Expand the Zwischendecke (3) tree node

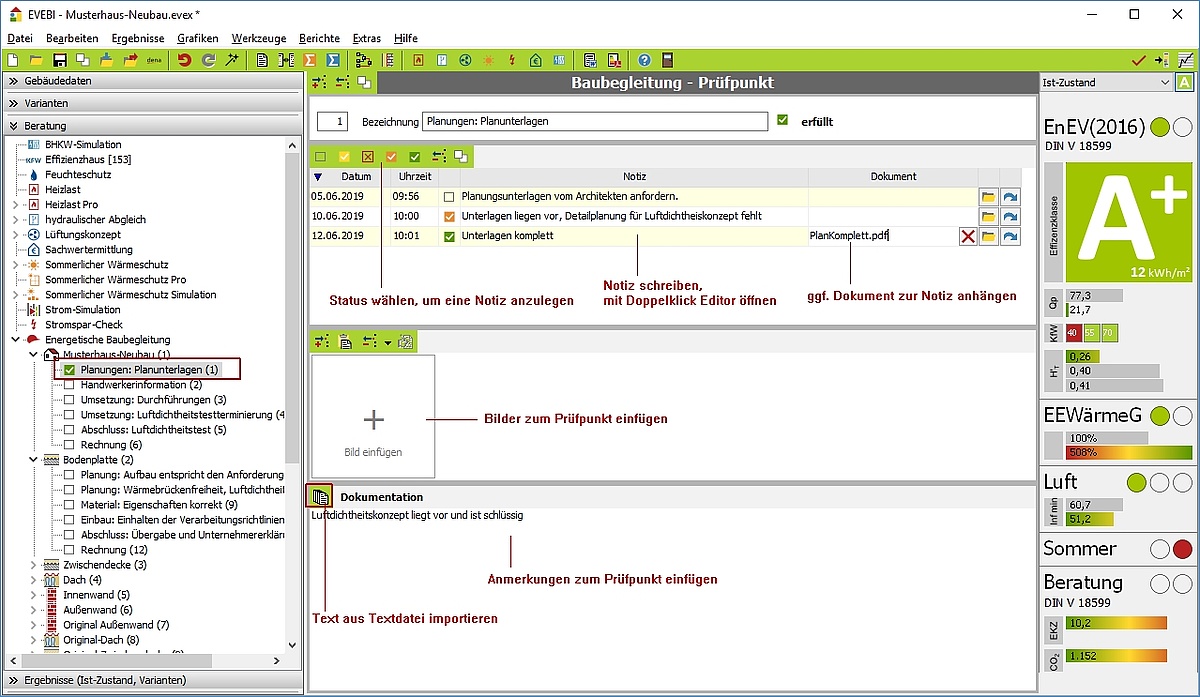click(35, 565)
